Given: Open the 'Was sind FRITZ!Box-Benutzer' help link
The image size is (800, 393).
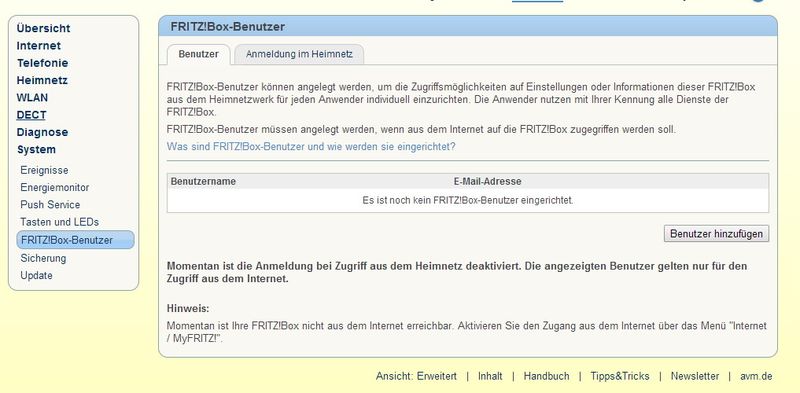Looking at the screenshot, I should [311, 146].
